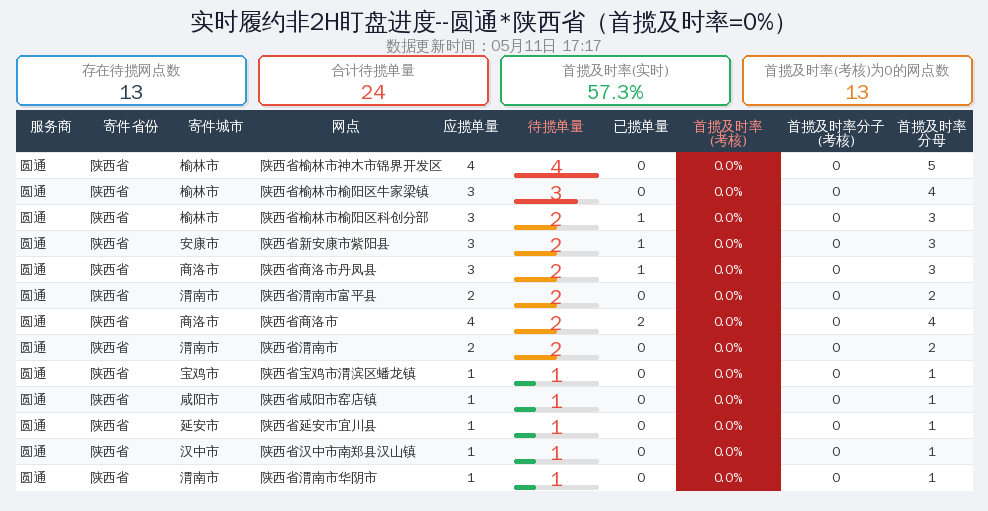Select 陕西省榆林市榆阳区牛家梁镇 网点 cell
Viewport: 988px width, 511px height.
(x=345, y=192)
